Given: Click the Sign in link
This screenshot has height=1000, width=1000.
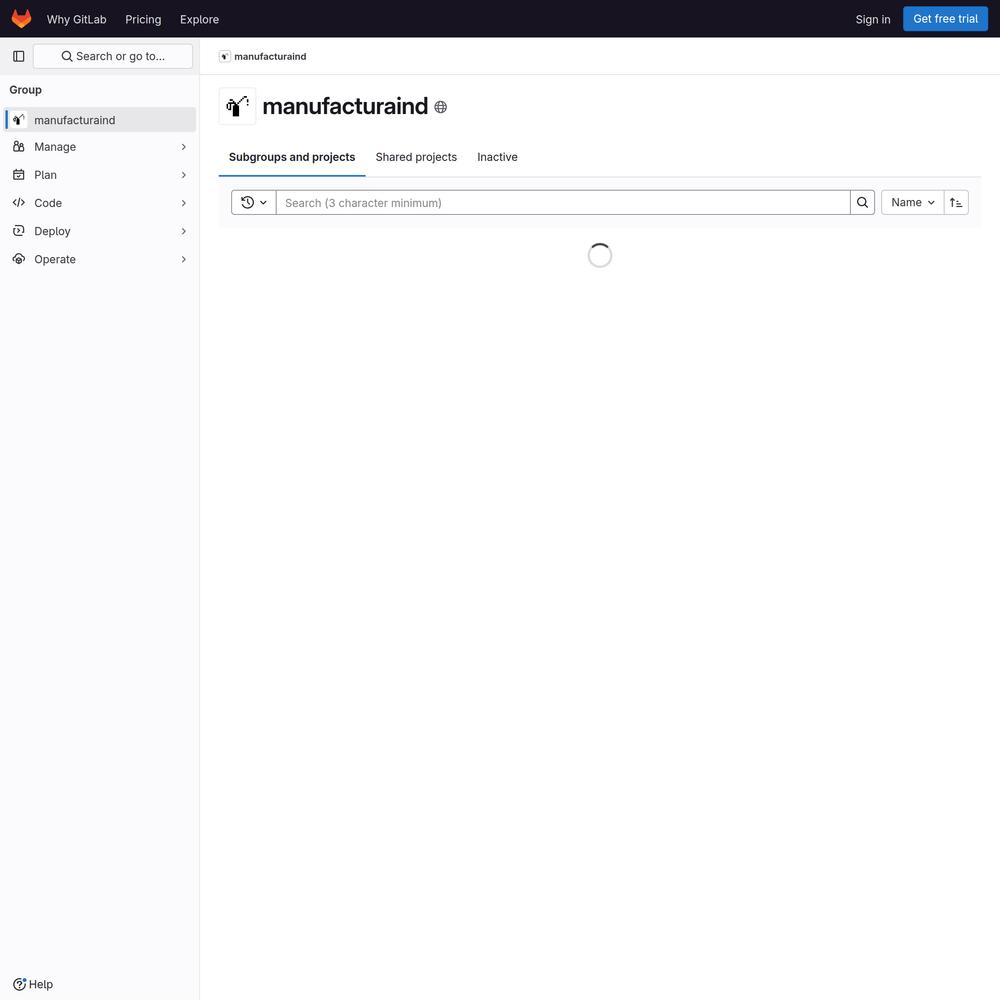Looking at the screenshot, I should [873, 19].
